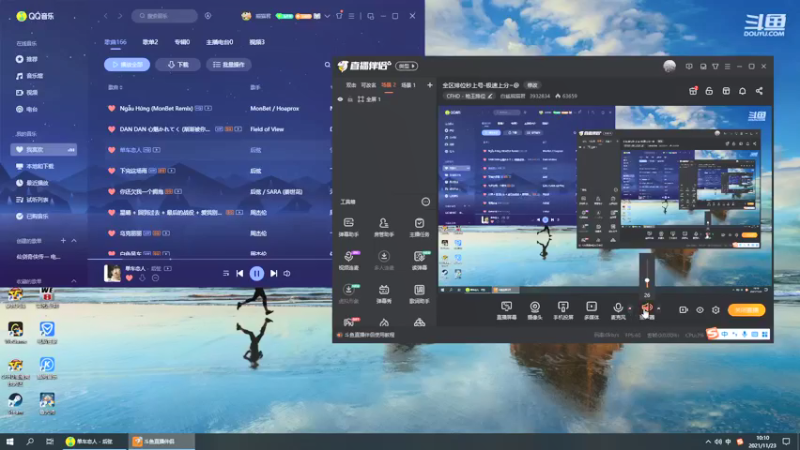Toggle visibility eye of 全屏1 source
This screenshot has width=800, height=450.
click(340, 99)
